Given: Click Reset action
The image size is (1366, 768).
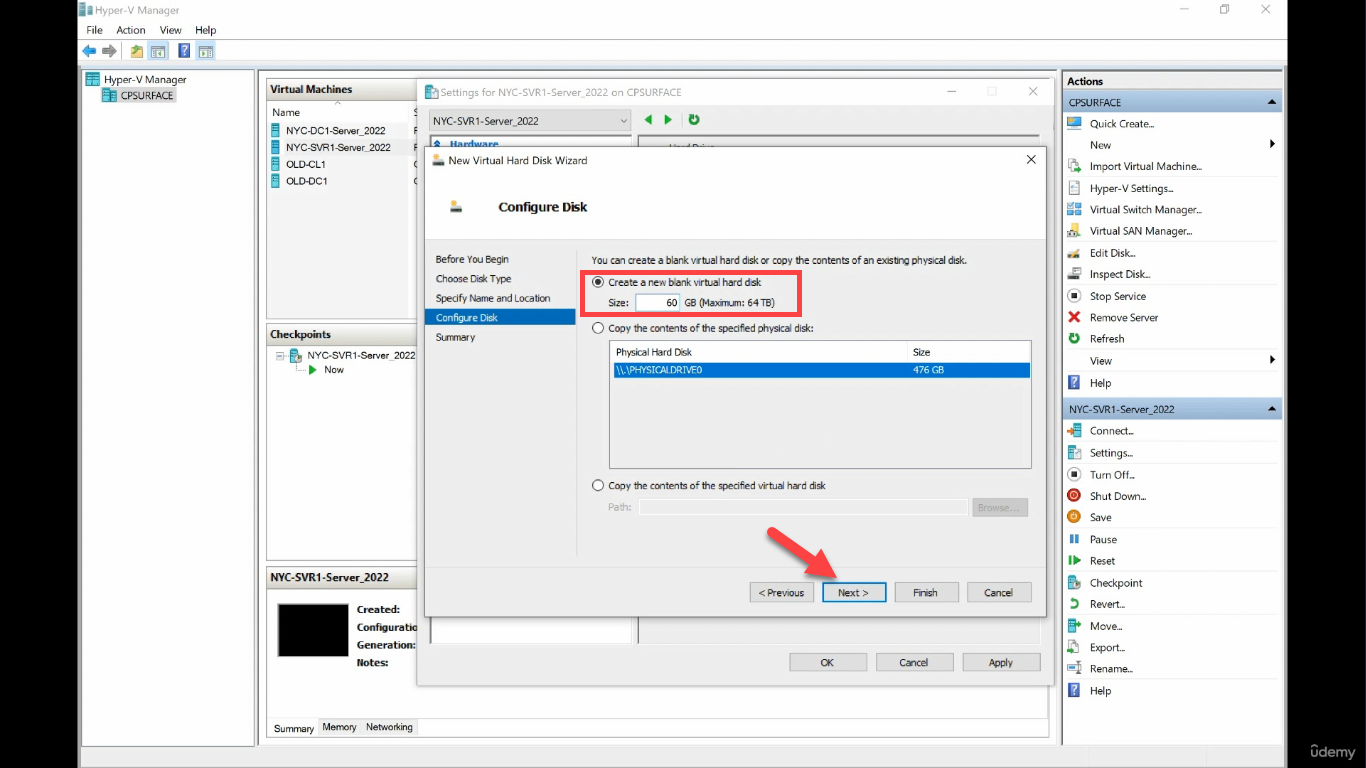Looking at the screenshot, I should [x=1102, y=561].
